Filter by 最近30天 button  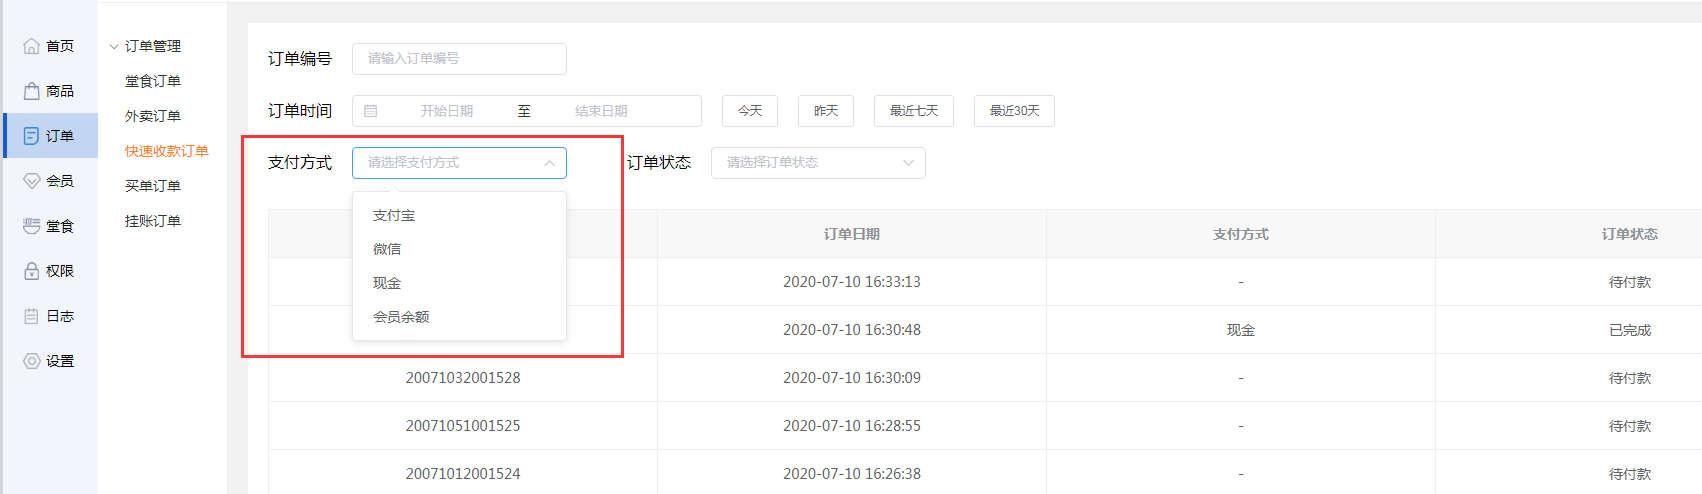pyautogui.click(x=1014, y=111)
